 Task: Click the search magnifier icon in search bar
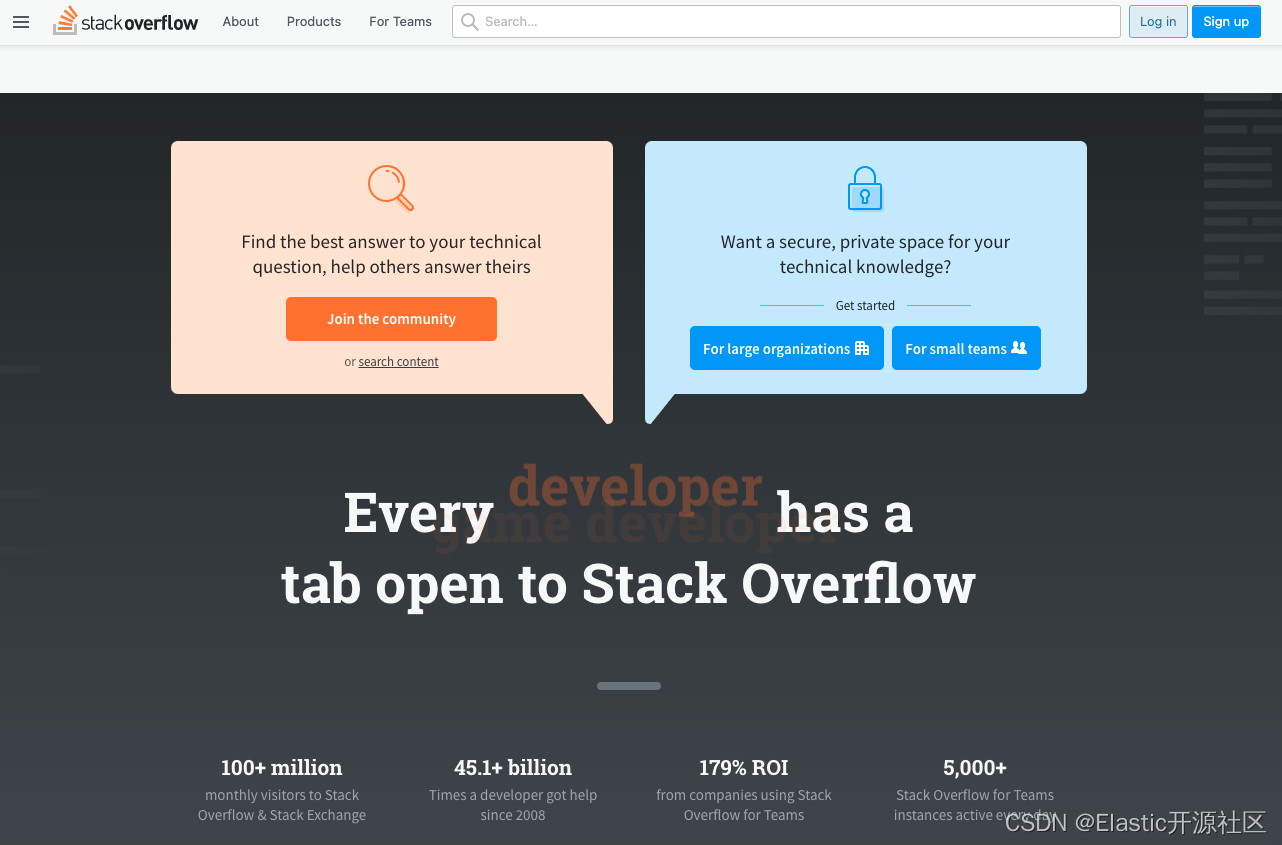pyautogui.click(x=469, y=22)
